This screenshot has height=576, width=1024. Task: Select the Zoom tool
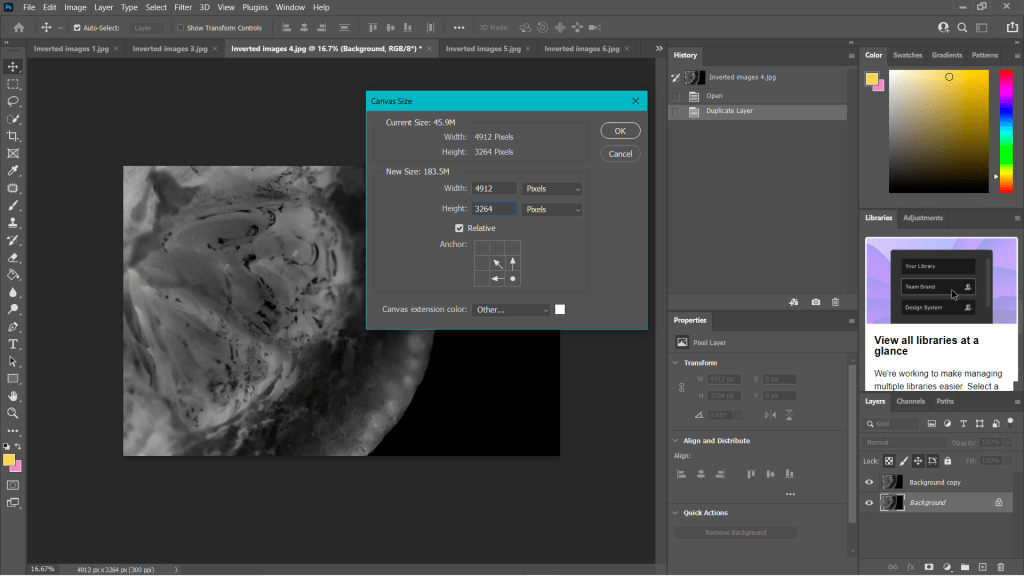click(x=13, y=413)
